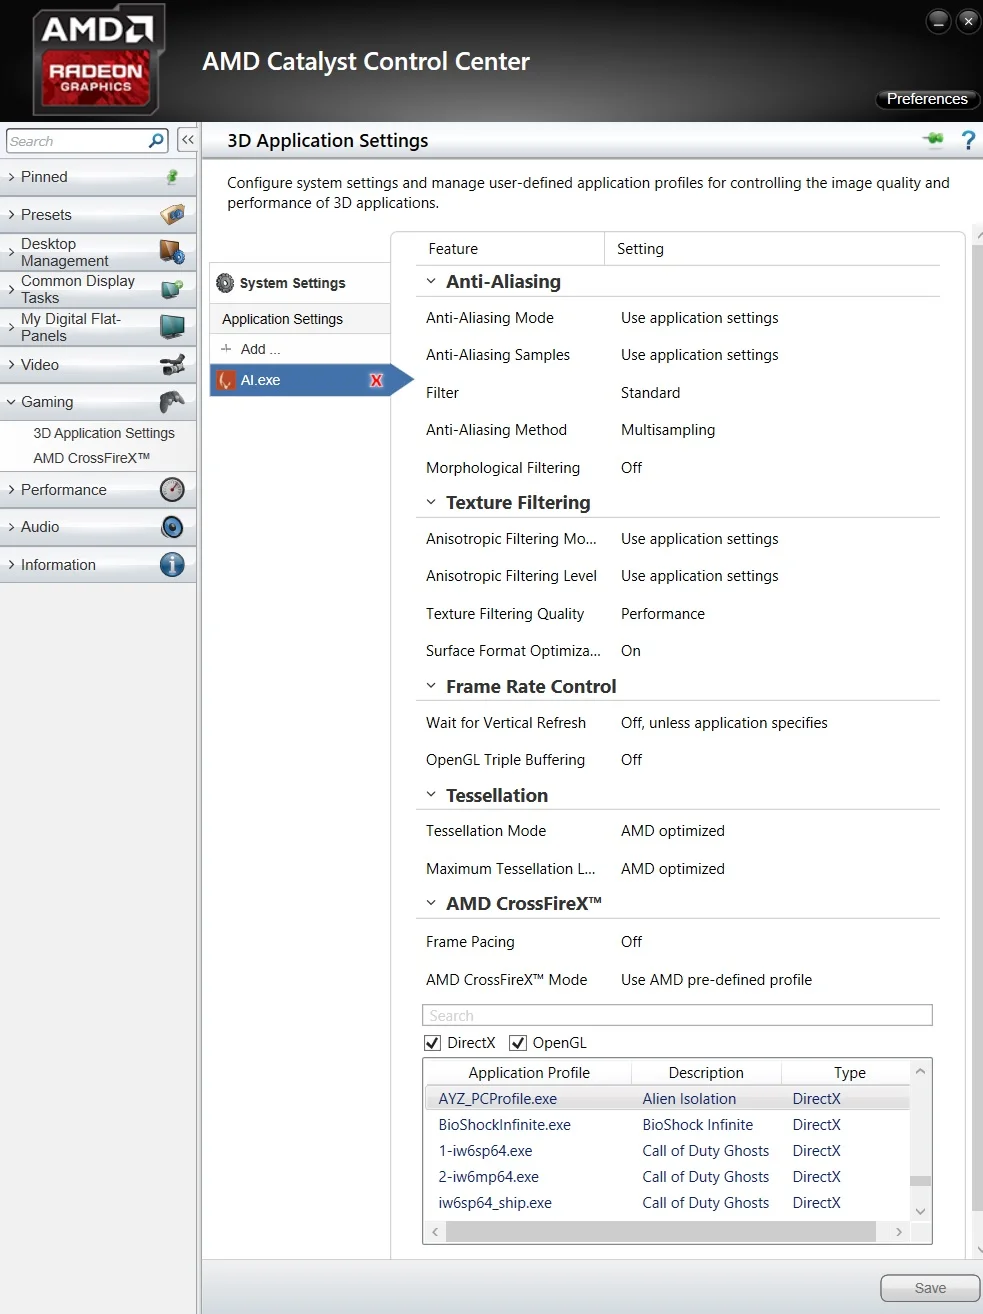Image resolution: width=983 pixels, height=1314 pixels.
Task: Expand the Pinned sidebar category
Action: click(98, 177)
